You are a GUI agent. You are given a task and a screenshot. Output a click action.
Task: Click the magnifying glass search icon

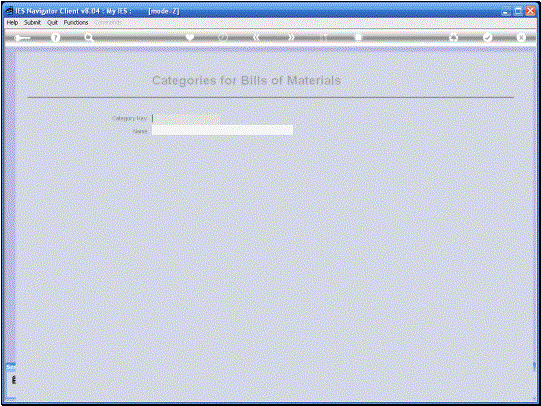pyautogui.click(x=89, y=38)
